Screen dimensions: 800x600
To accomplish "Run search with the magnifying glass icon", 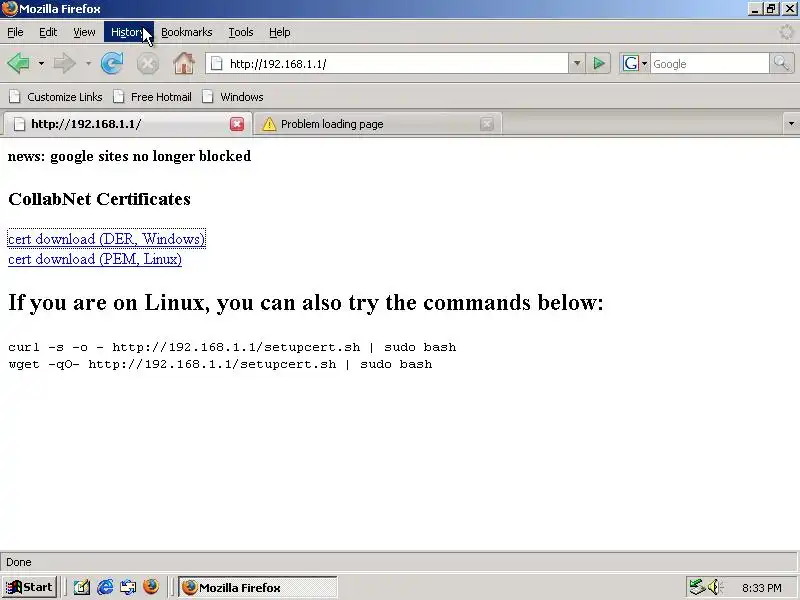I will pos(782,64).
